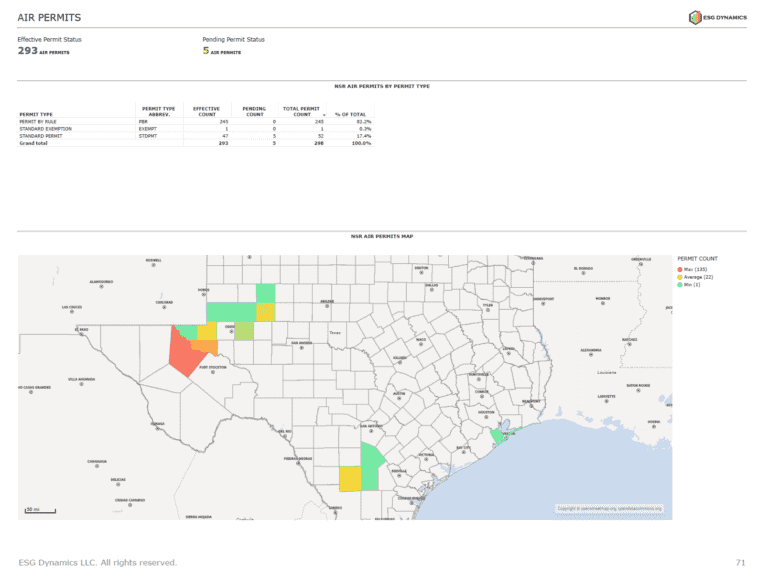Image resolution: width=768 pixels, height=586 pixels.
Task: Click the page number 71
Action: coord(741,562)
